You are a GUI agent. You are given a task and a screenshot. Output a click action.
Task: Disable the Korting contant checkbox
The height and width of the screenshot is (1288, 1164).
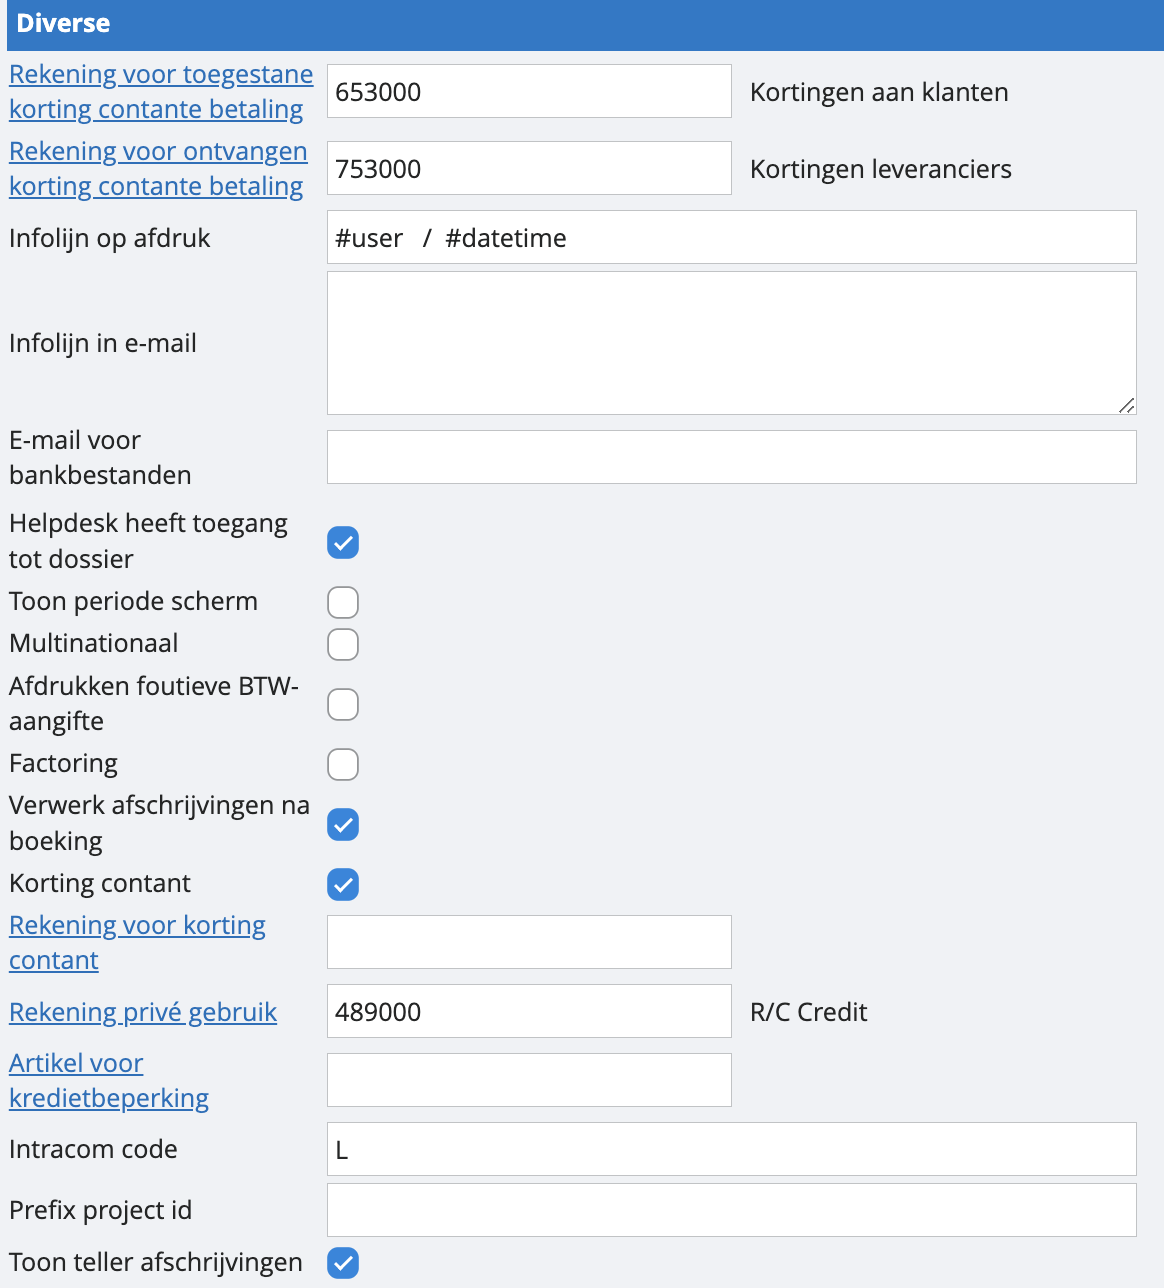[343, 885]
